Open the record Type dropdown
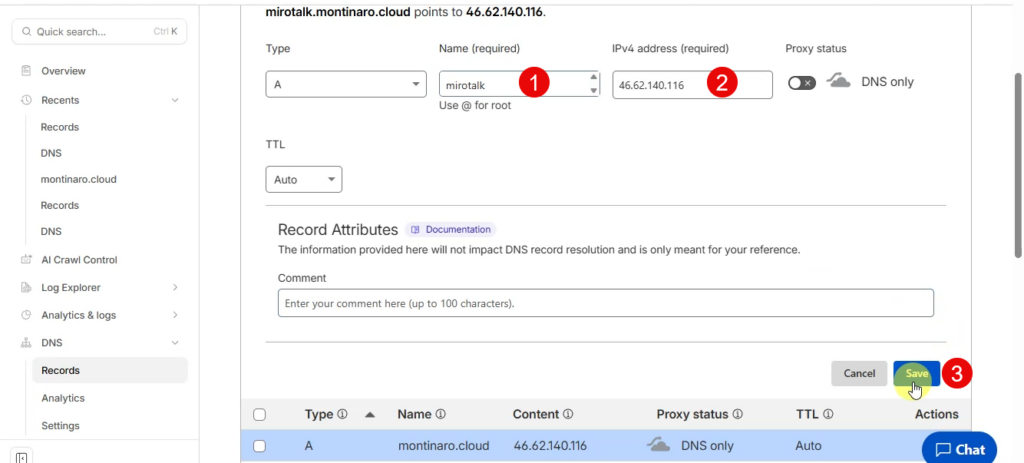This screenshot has height=463, width=1024. 346,85
